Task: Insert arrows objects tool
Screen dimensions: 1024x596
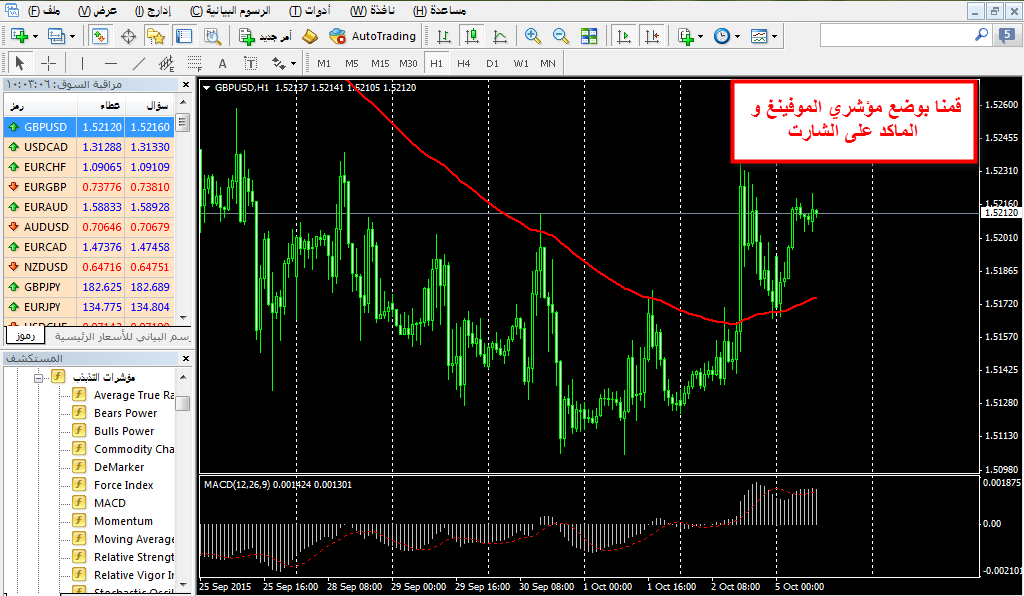Action: 279,63
